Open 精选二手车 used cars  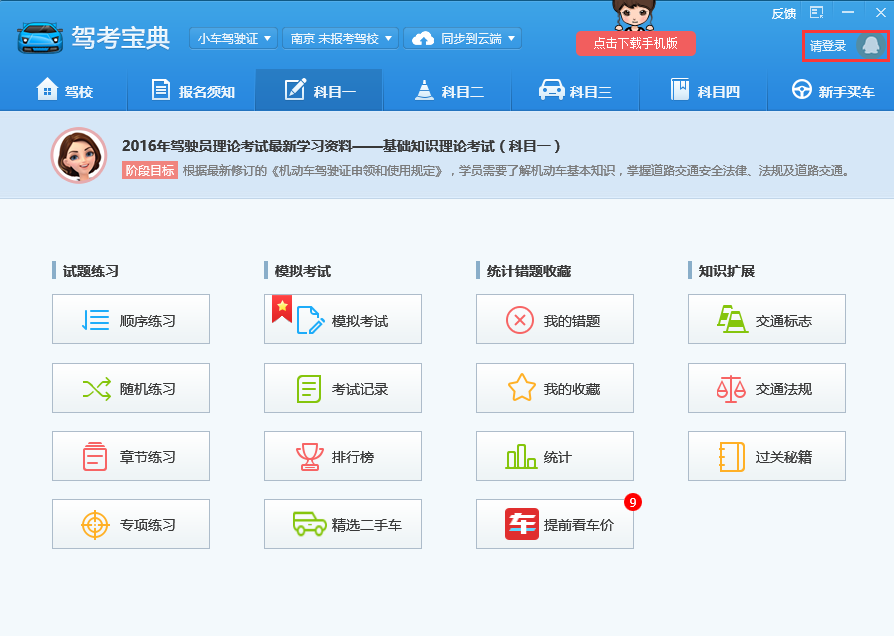click(x=343, y=524)
